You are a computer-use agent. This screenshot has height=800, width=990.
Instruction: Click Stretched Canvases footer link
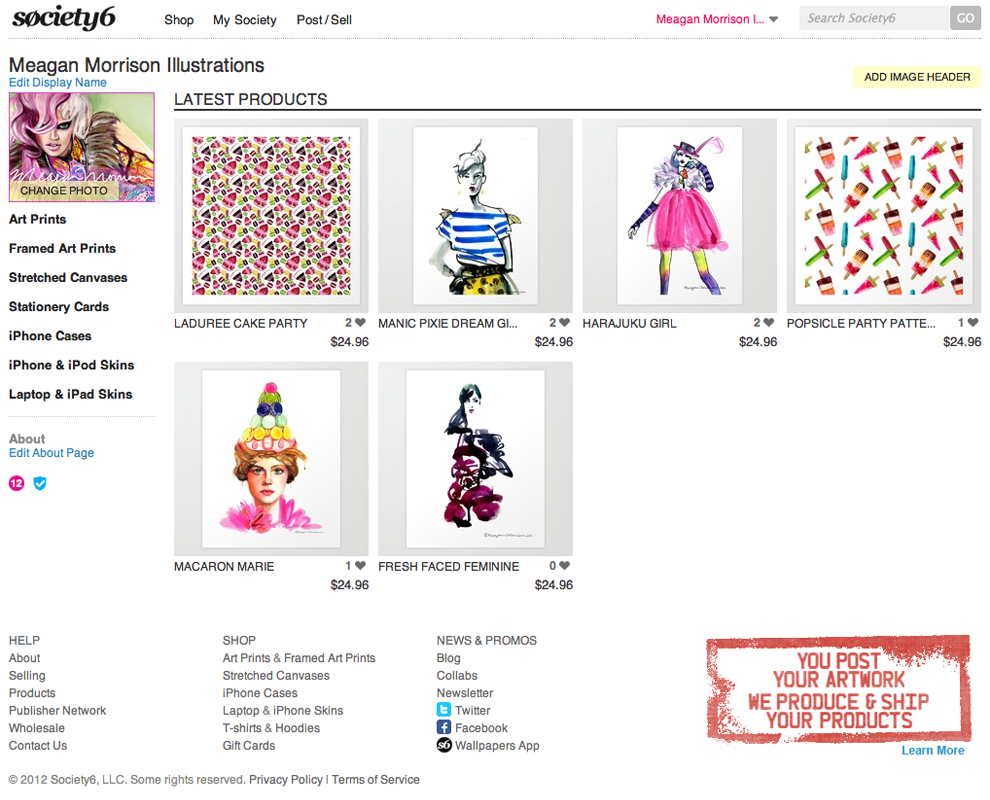pyautogui.click(x=276, y=676)
